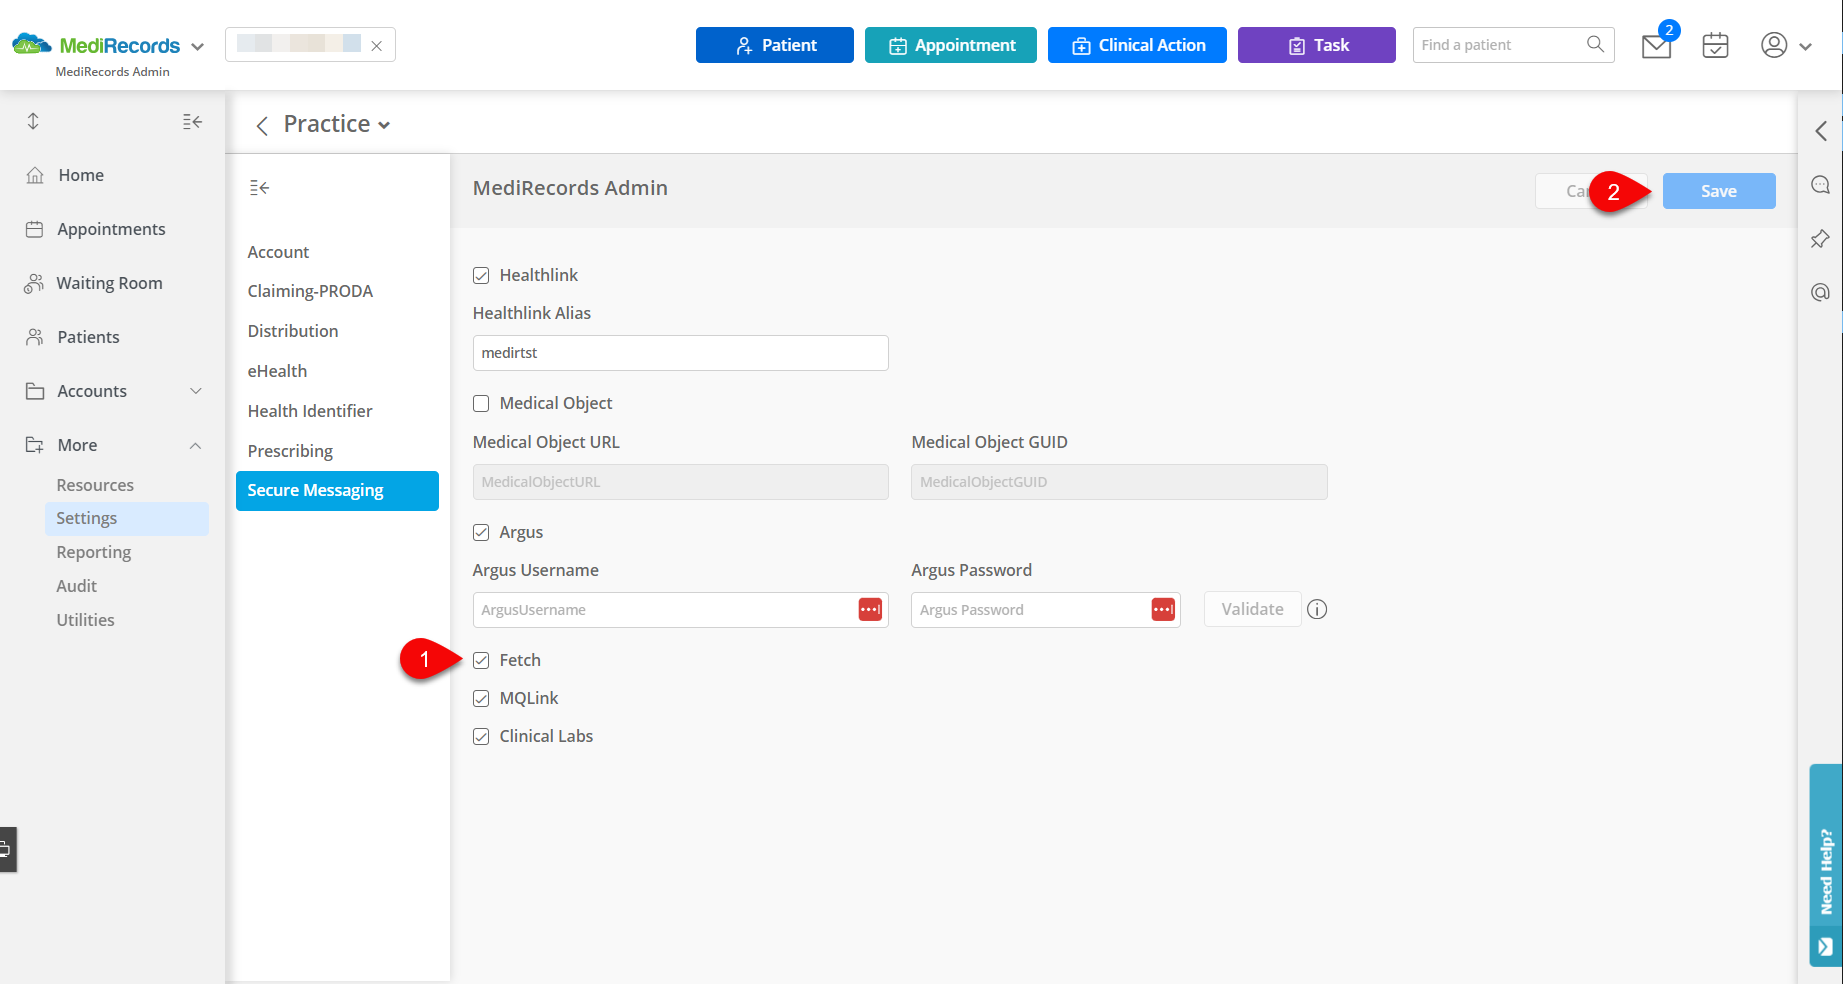Click the pin icon on right rail
1843x984 pixels.
1820,238
